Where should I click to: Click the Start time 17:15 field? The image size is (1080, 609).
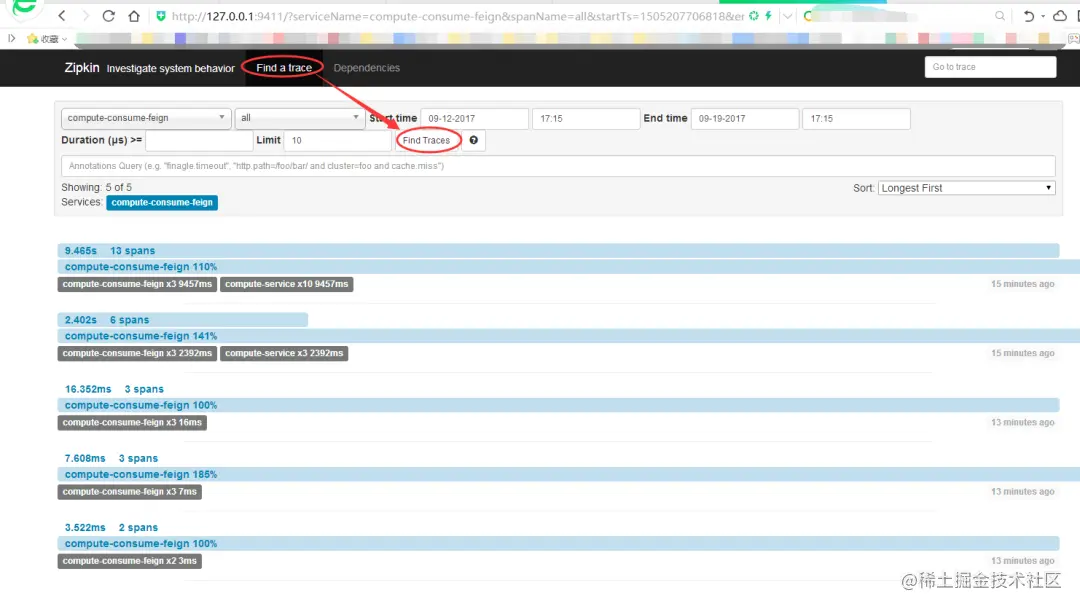click(x=585, y=118)
